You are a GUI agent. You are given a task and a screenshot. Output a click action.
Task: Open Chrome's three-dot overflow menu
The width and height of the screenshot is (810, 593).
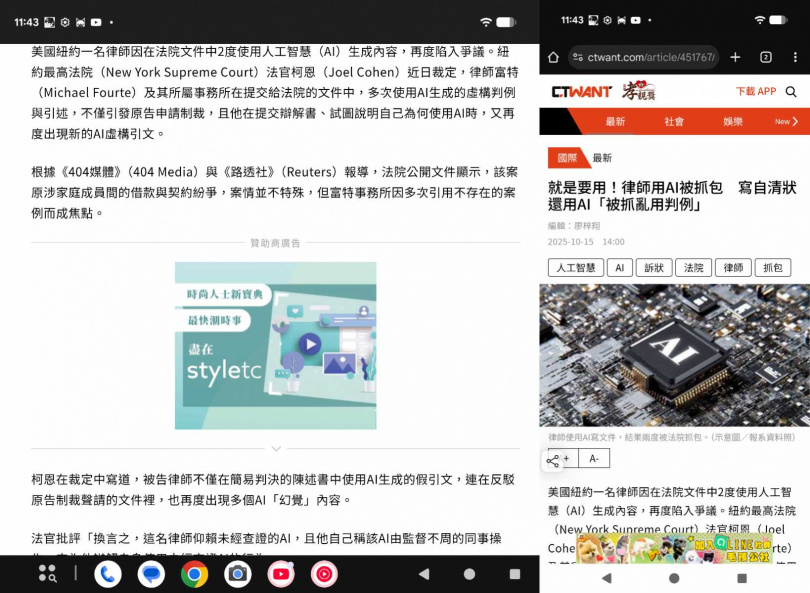point(795,57)
